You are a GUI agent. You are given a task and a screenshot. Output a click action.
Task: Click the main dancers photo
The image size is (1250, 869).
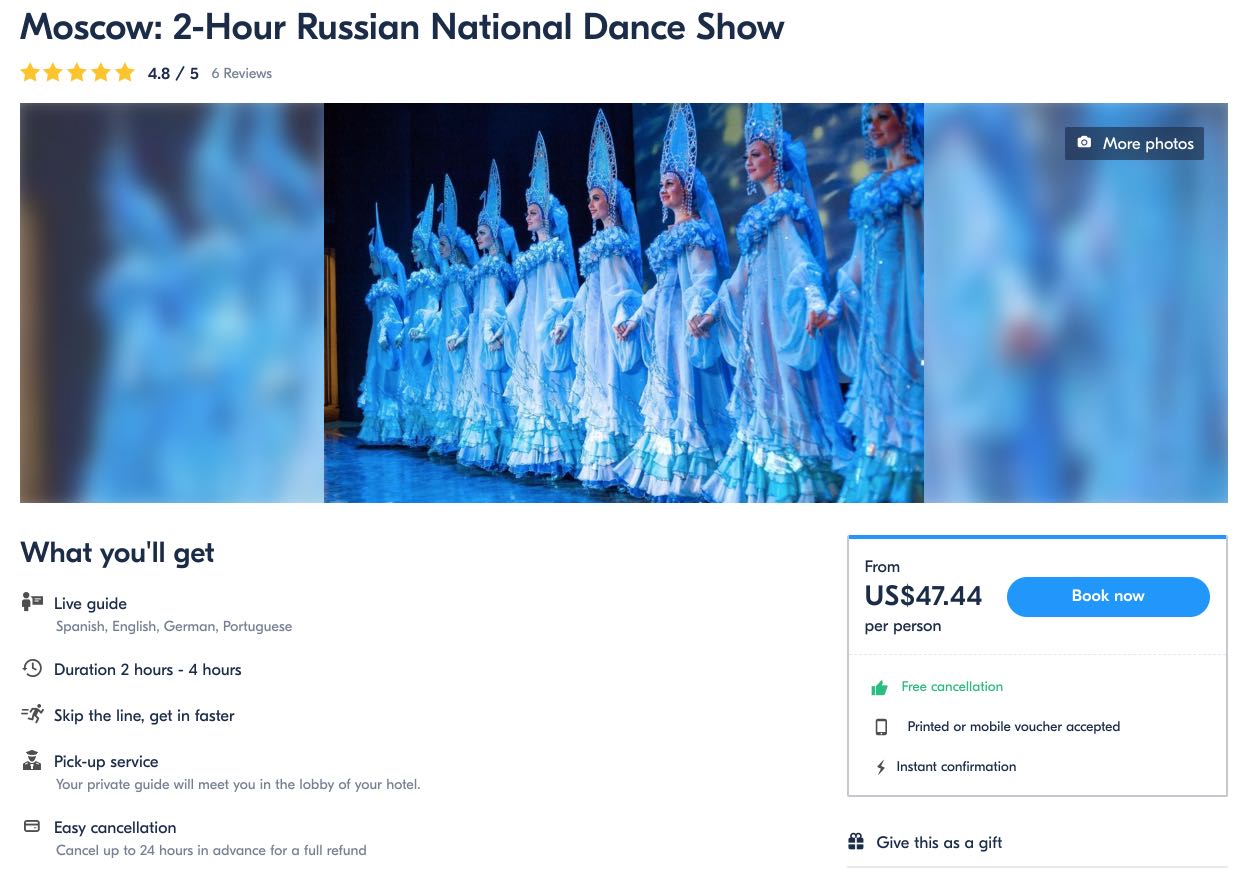(x=624, y=303)
